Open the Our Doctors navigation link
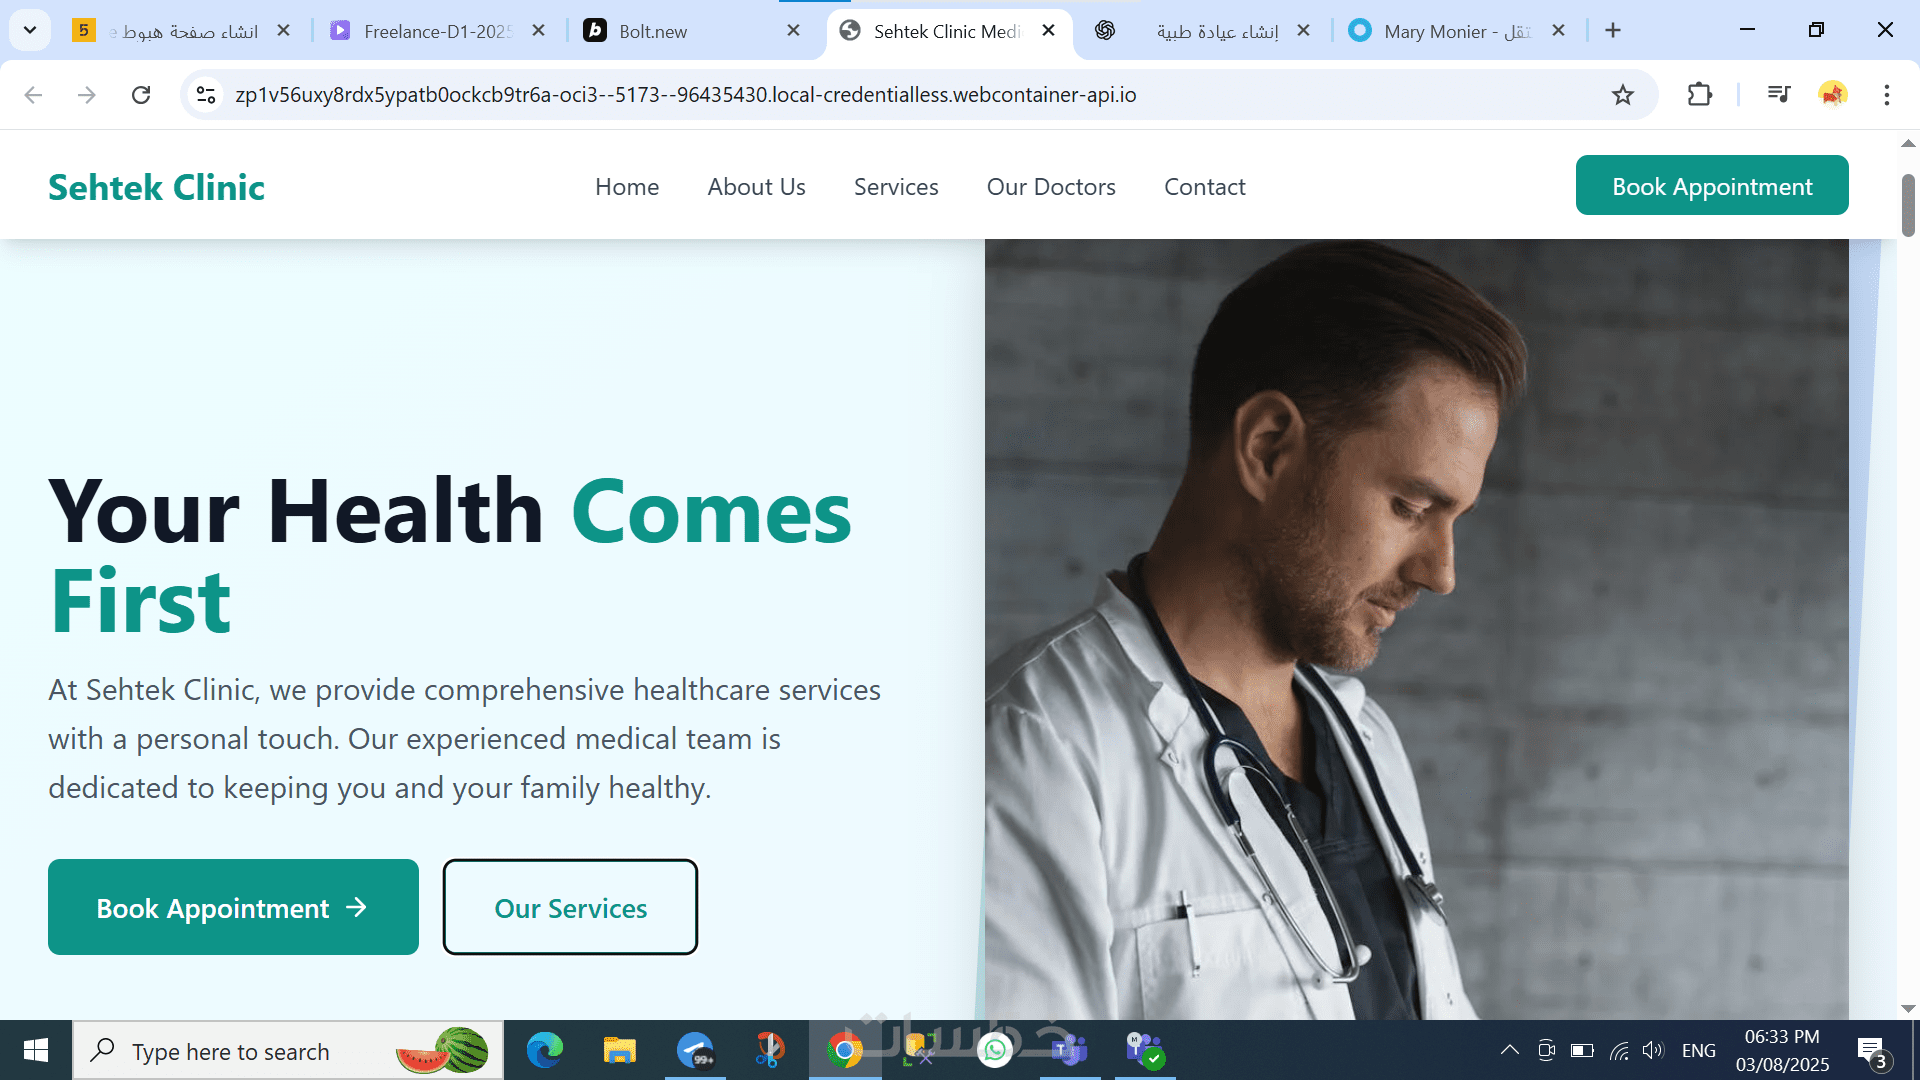This screenshot has width=1920, height=1080. tap(1051, 187)
